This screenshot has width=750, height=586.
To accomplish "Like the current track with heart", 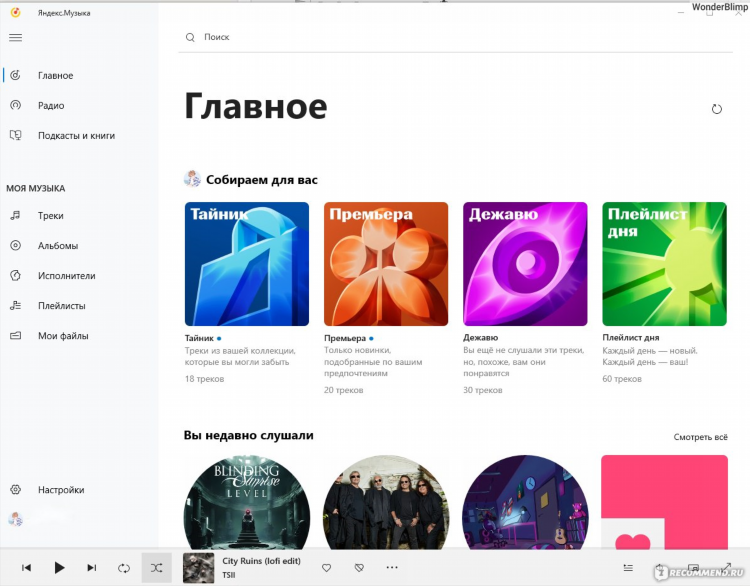I will [x=326, y=568].
